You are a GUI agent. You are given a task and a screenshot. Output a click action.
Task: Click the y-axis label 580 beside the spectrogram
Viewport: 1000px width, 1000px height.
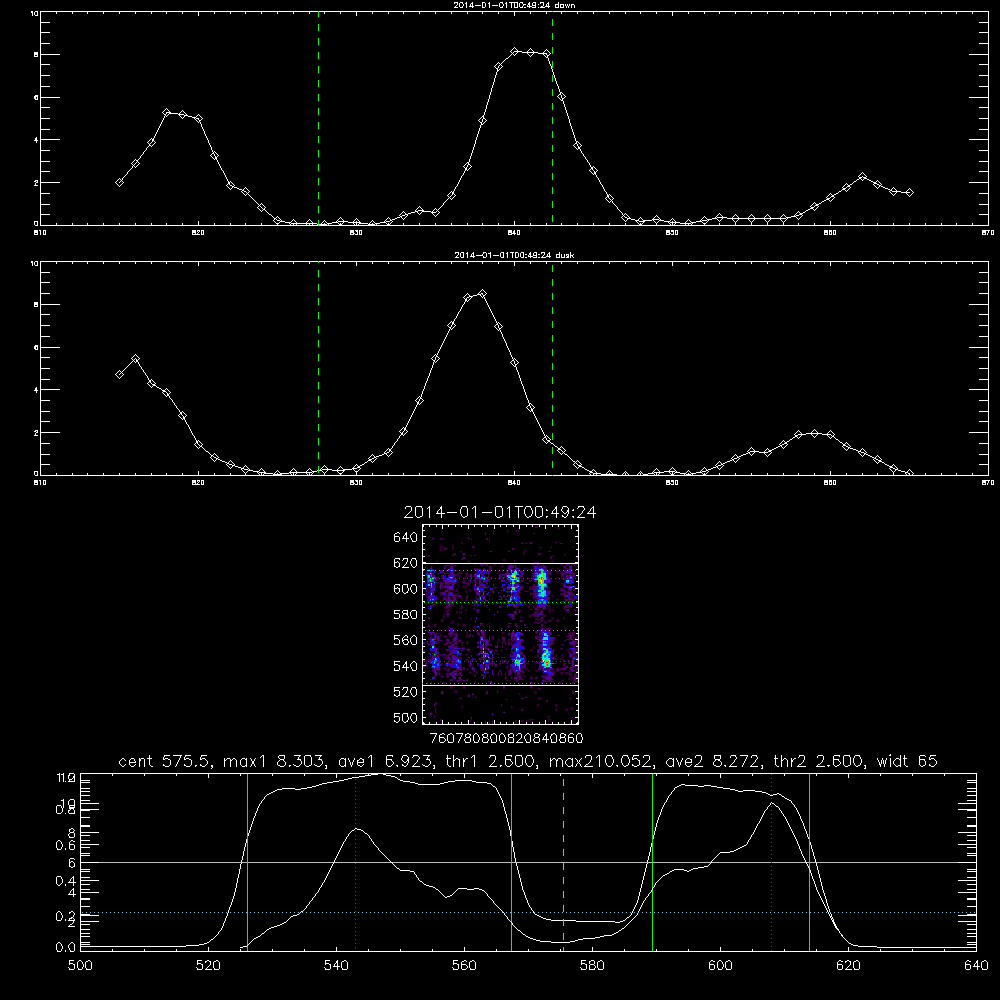[x=406, y=615]
